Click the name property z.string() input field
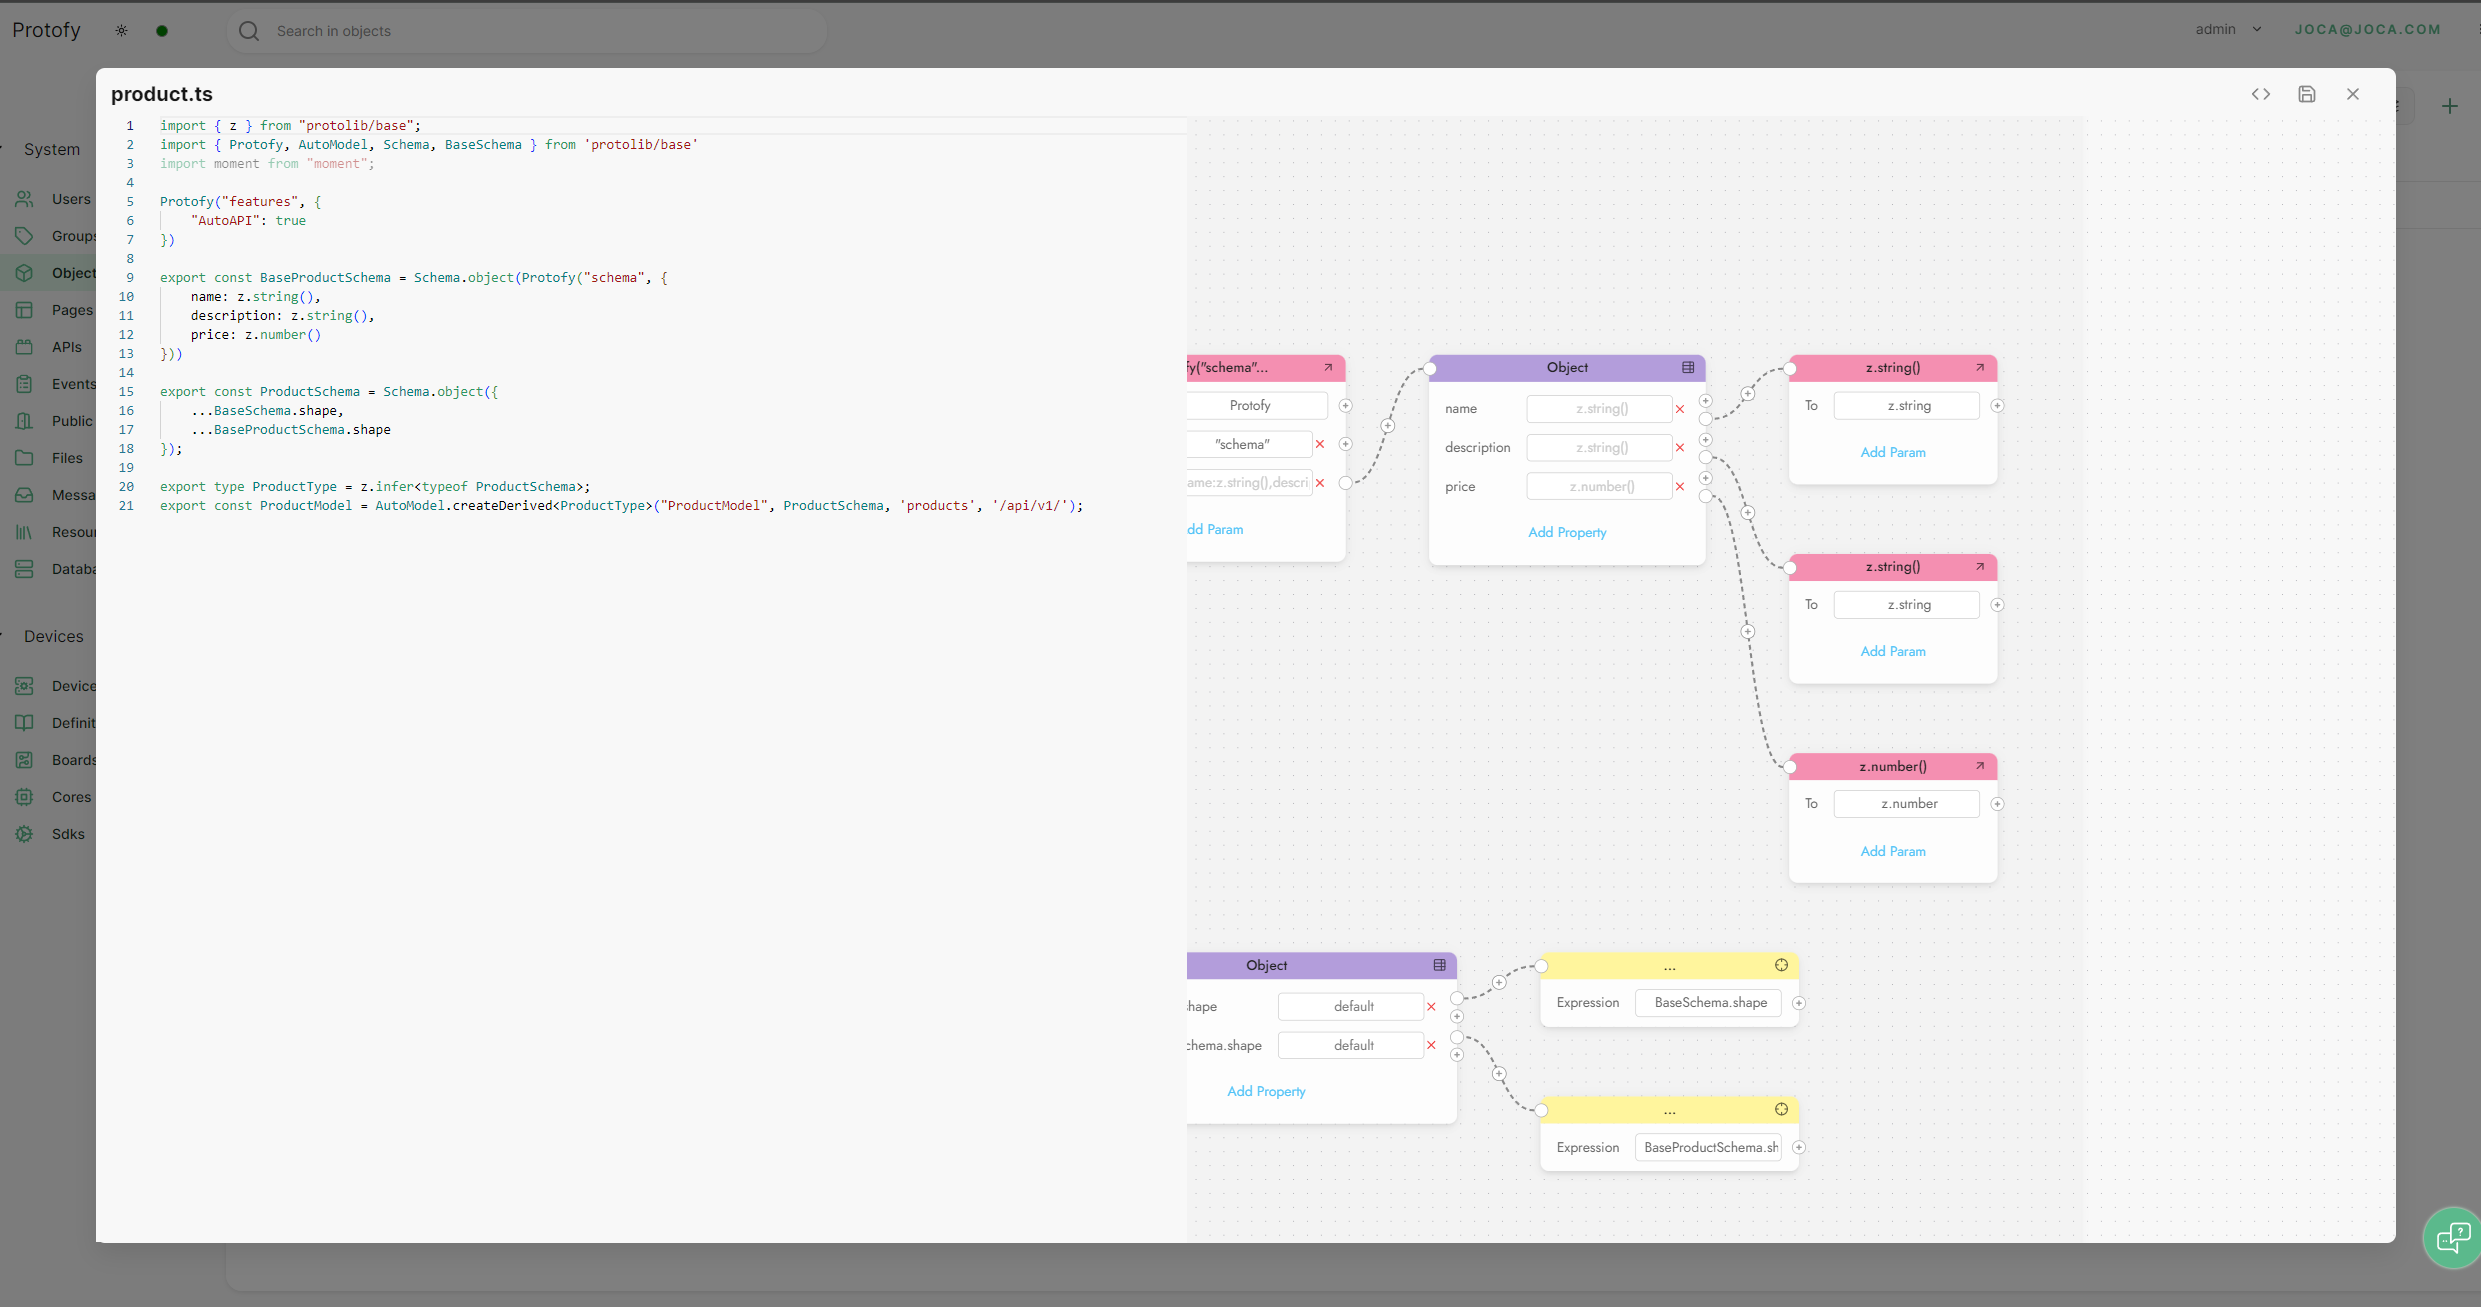2481x1307 pixels. (1600, 409)
